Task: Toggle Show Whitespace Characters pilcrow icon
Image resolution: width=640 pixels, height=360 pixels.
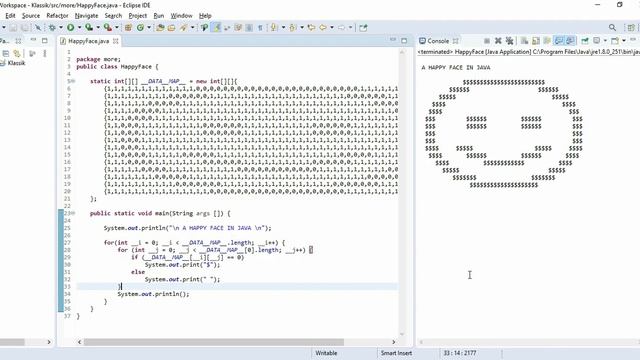Action: [x=260, y=27]
